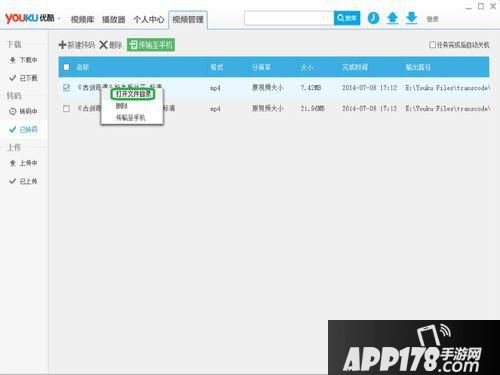The width and height of the screenshot is (500, 375).
Task: Open 上传中 in the sidebar
Action: (x=24, y=163)
